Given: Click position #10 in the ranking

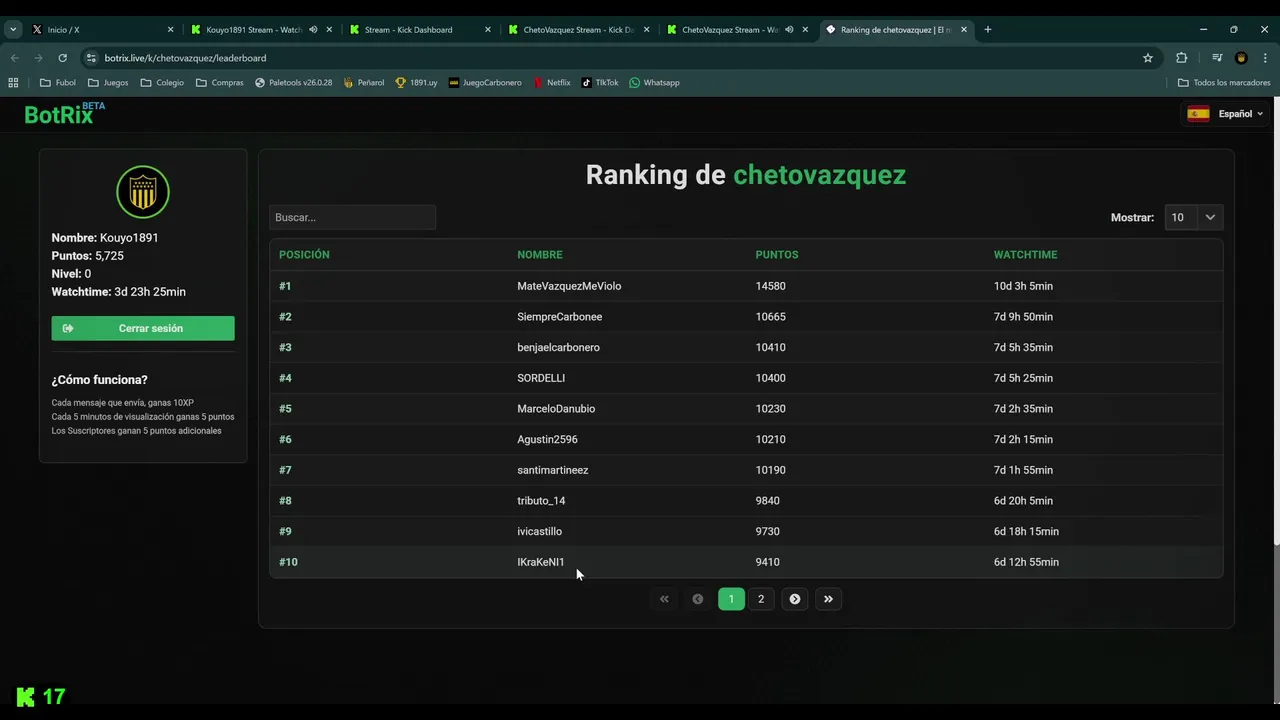Looking at the screenshot, I should click(288, 562).
